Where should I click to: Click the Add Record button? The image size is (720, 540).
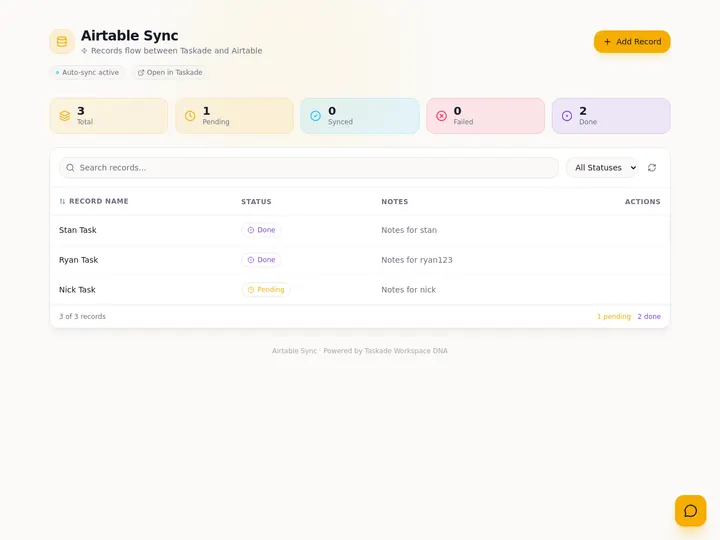point(632,42)
